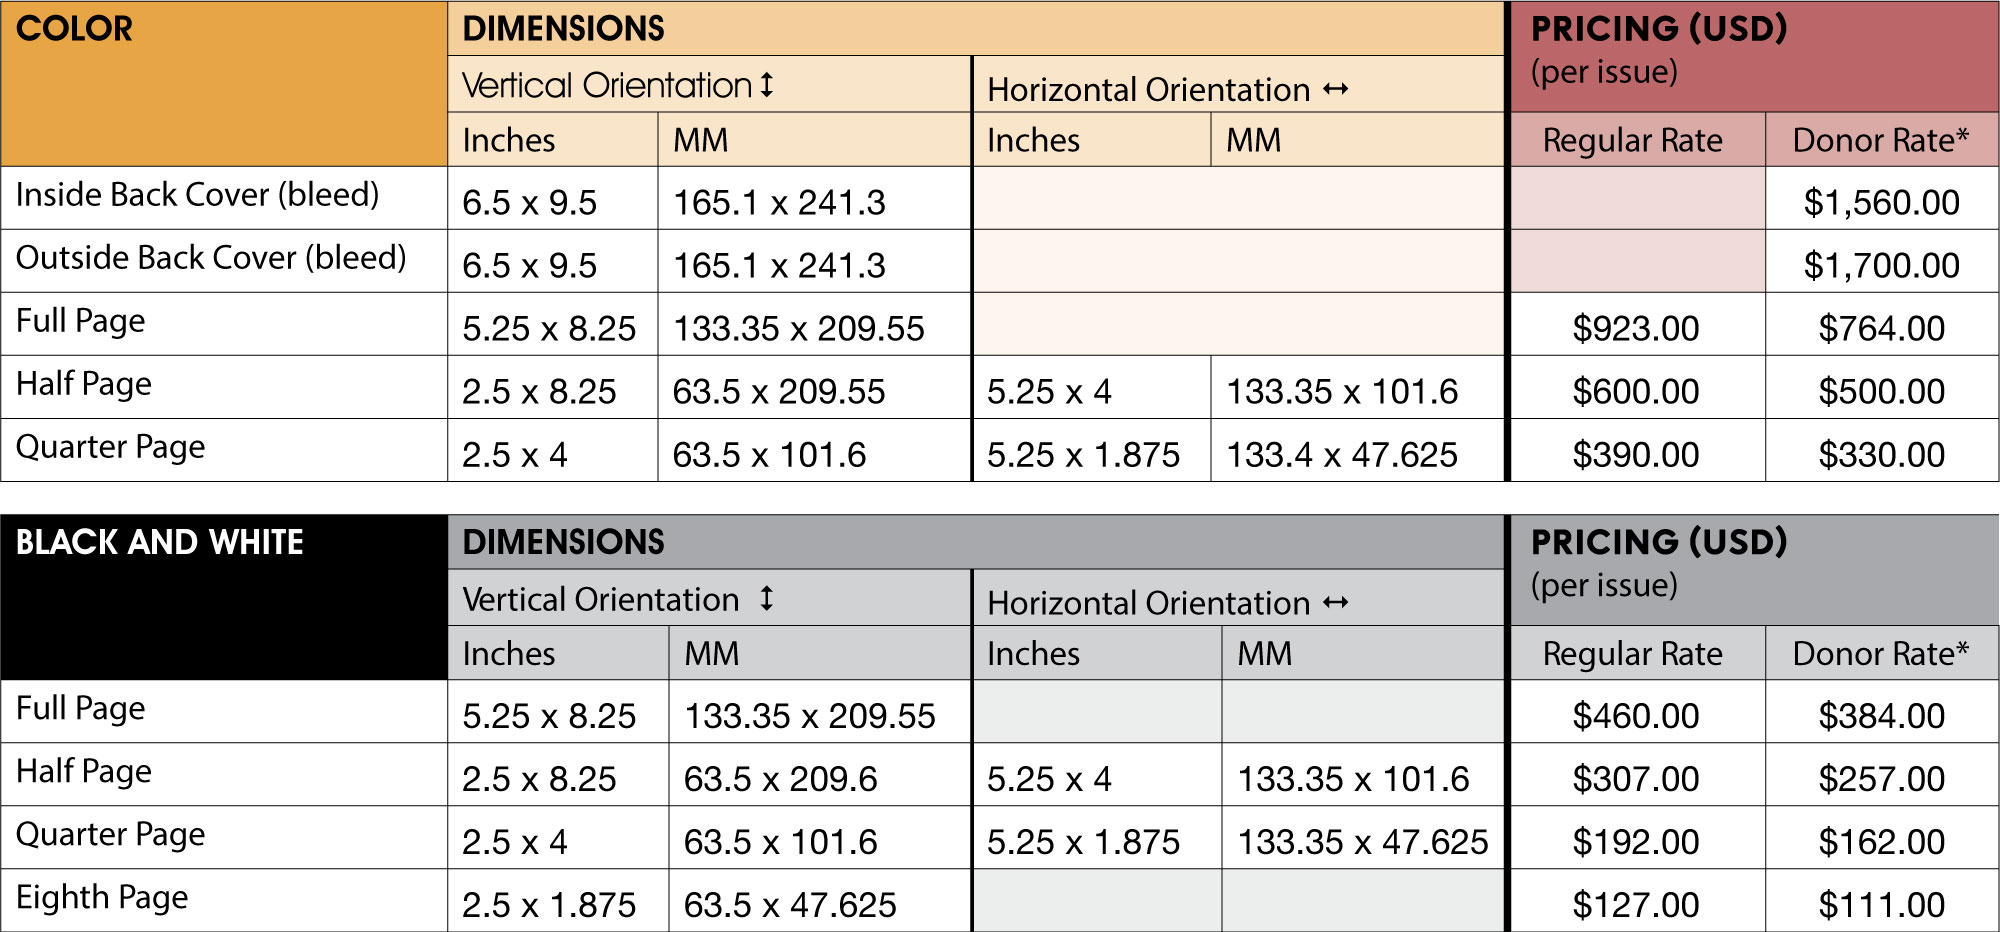Select the $923.00 regular rate cell
The height and width of the screenshot is (932, 2000).
(x=1637, y=325)
